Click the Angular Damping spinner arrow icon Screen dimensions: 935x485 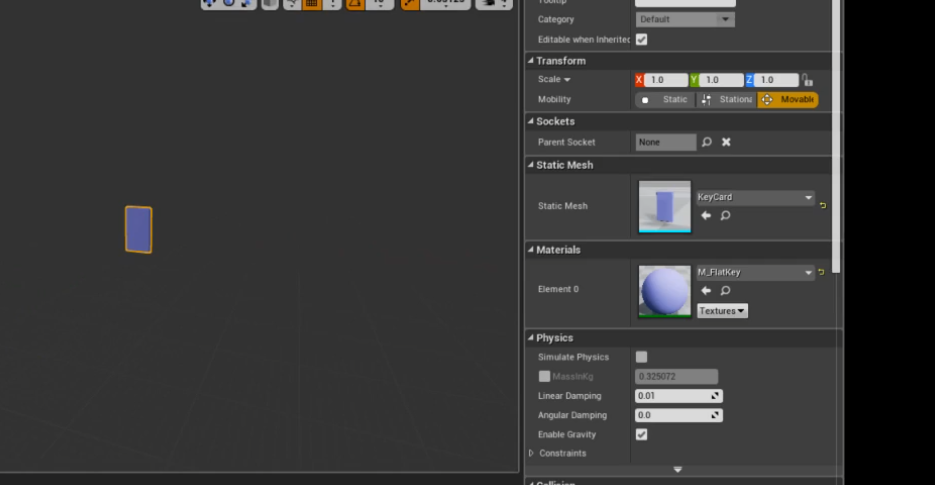715,415
